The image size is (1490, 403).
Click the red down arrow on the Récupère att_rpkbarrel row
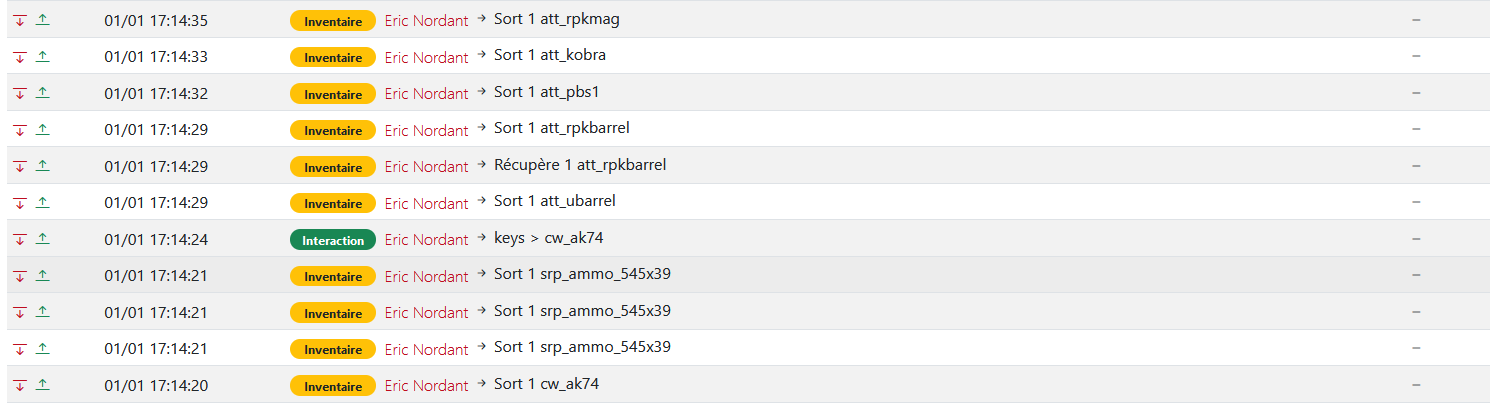tap(19, 166)
